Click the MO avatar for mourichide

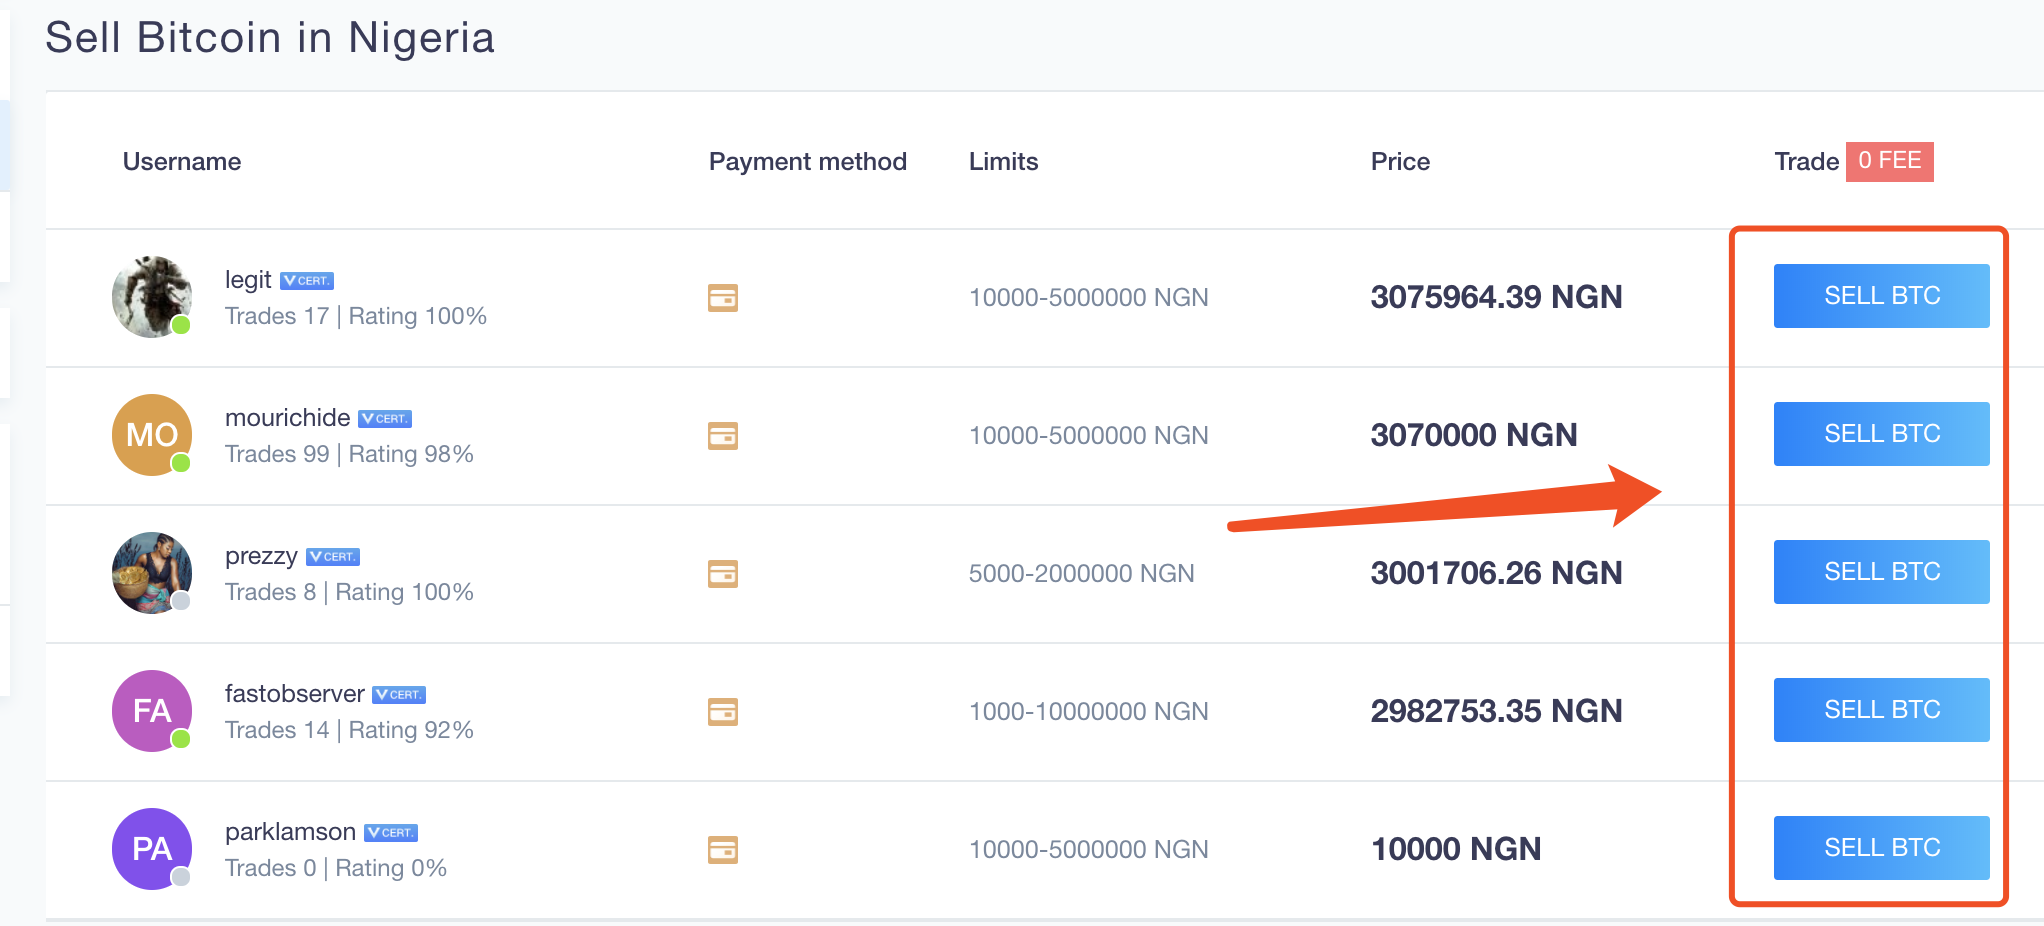(152, 435)
